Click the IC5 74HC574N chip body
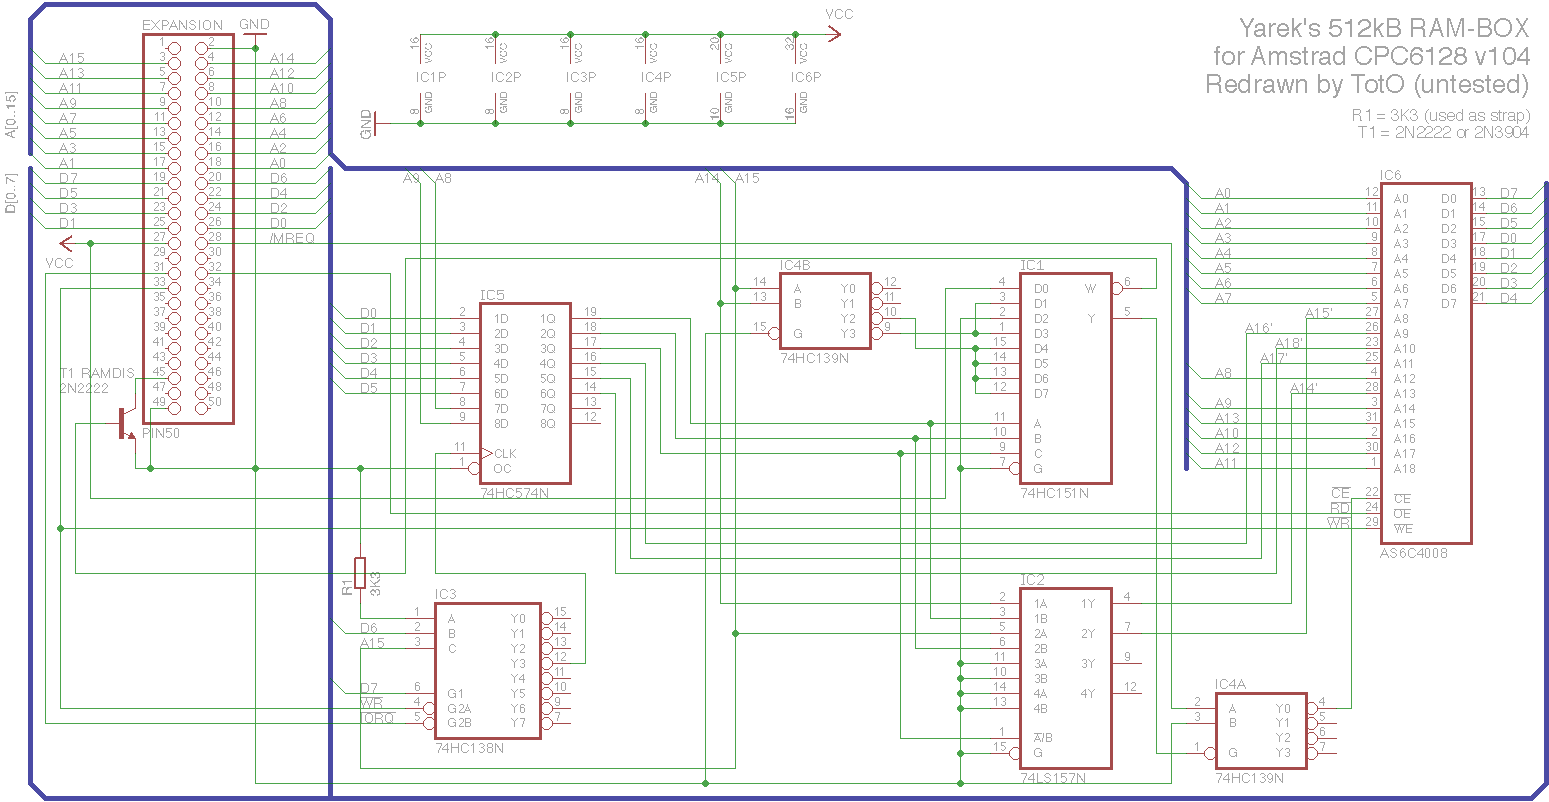Viewport: 1549px width, 802px height. pos(525,394)
